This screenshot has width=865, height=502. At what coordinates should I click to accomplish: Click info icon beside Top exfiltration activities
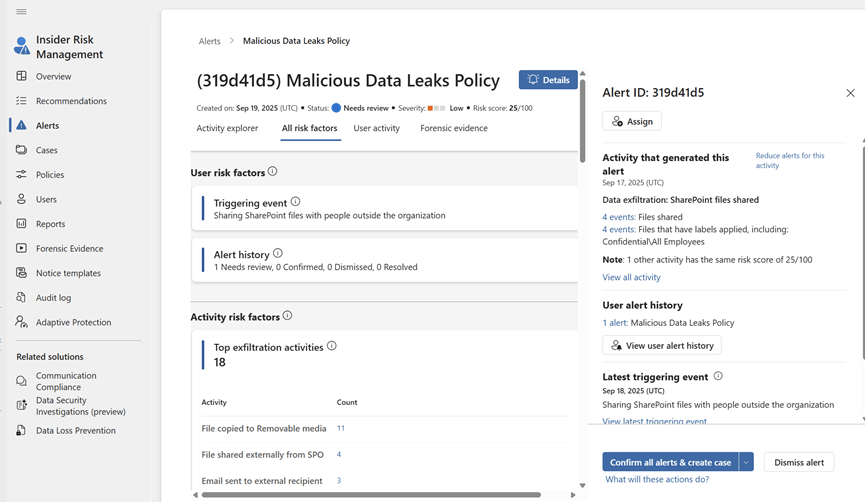[x=332, y=346]
